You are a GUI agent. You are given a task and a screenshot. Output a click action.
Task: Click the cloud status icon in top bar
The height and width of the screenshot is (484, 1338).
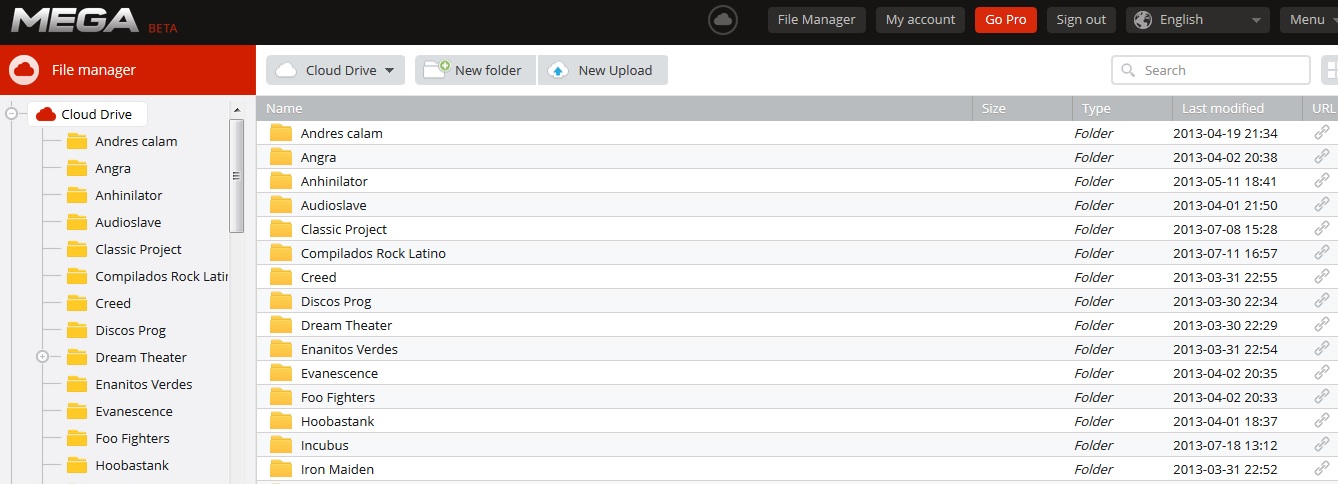point(723,20)
